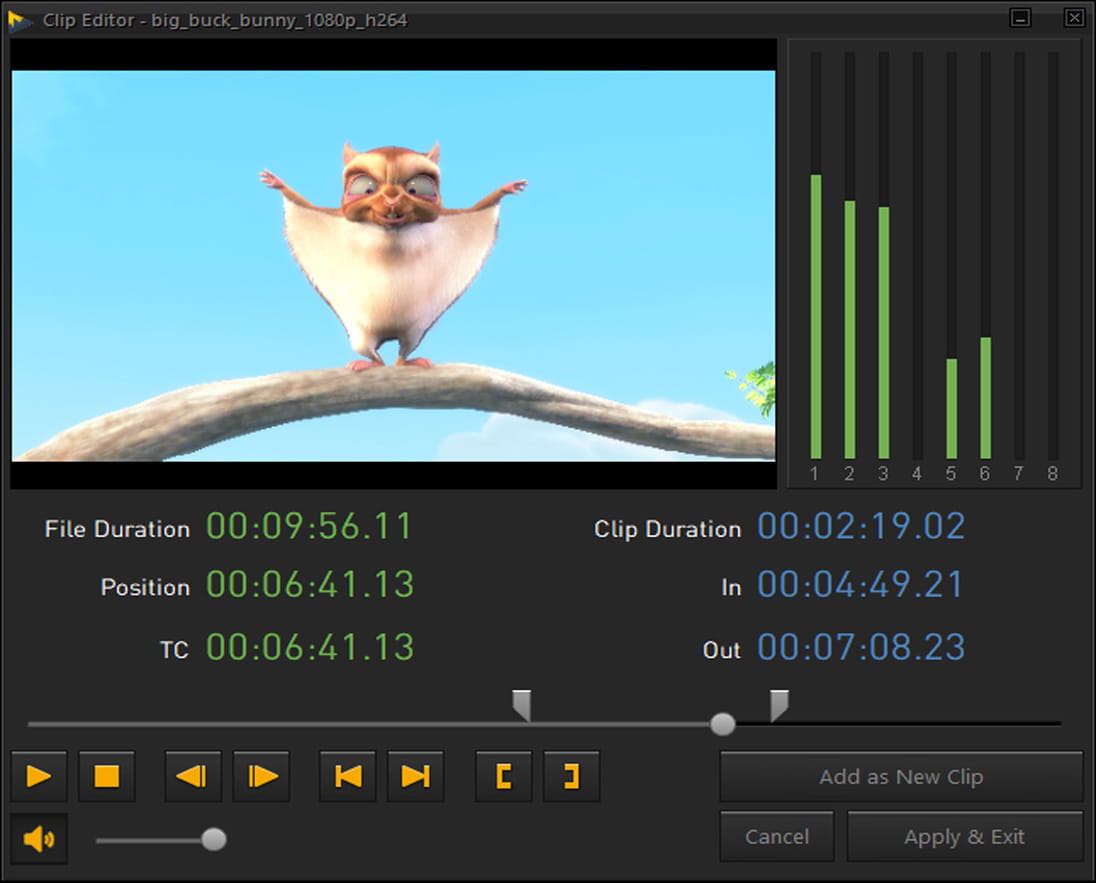Click Add as New Clip button

(901, 777)
